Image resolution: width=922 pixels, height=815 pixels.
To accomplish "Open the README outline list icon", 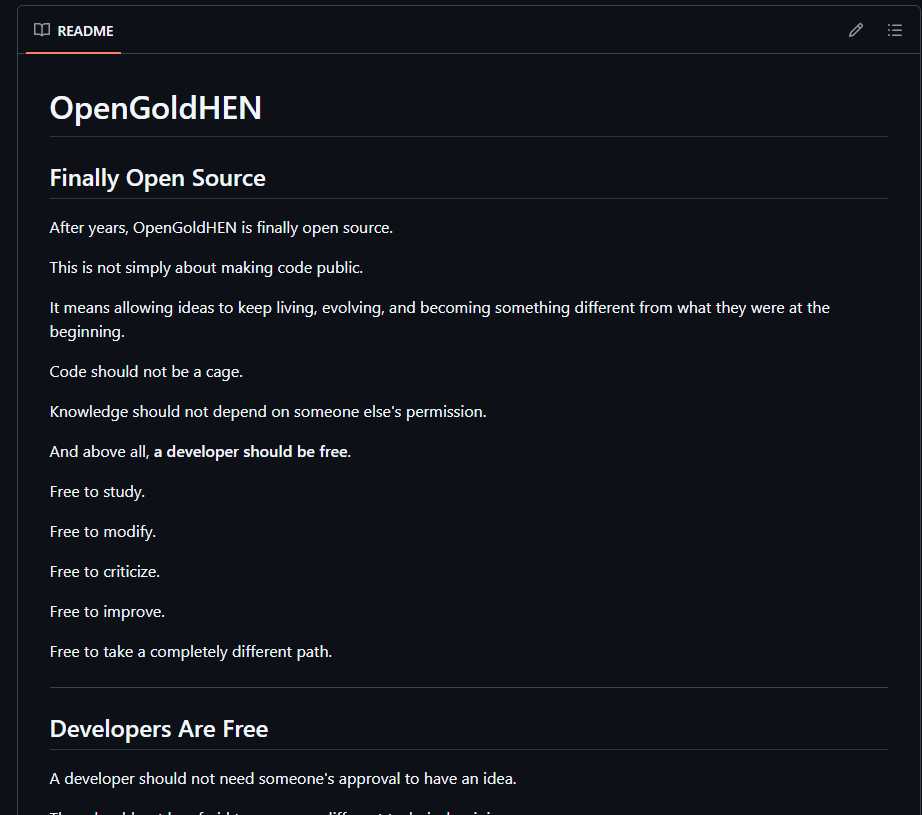I will coord(894,30).
